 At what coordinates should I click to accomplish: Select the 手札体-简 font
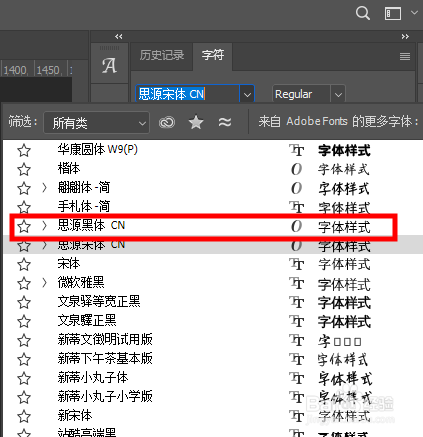point(84,206)
